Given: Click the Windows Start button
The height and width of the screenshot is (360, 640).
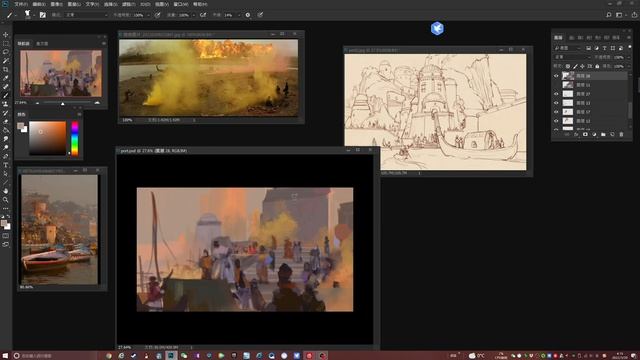Looking at the screenshot, I should pos(5,356).
